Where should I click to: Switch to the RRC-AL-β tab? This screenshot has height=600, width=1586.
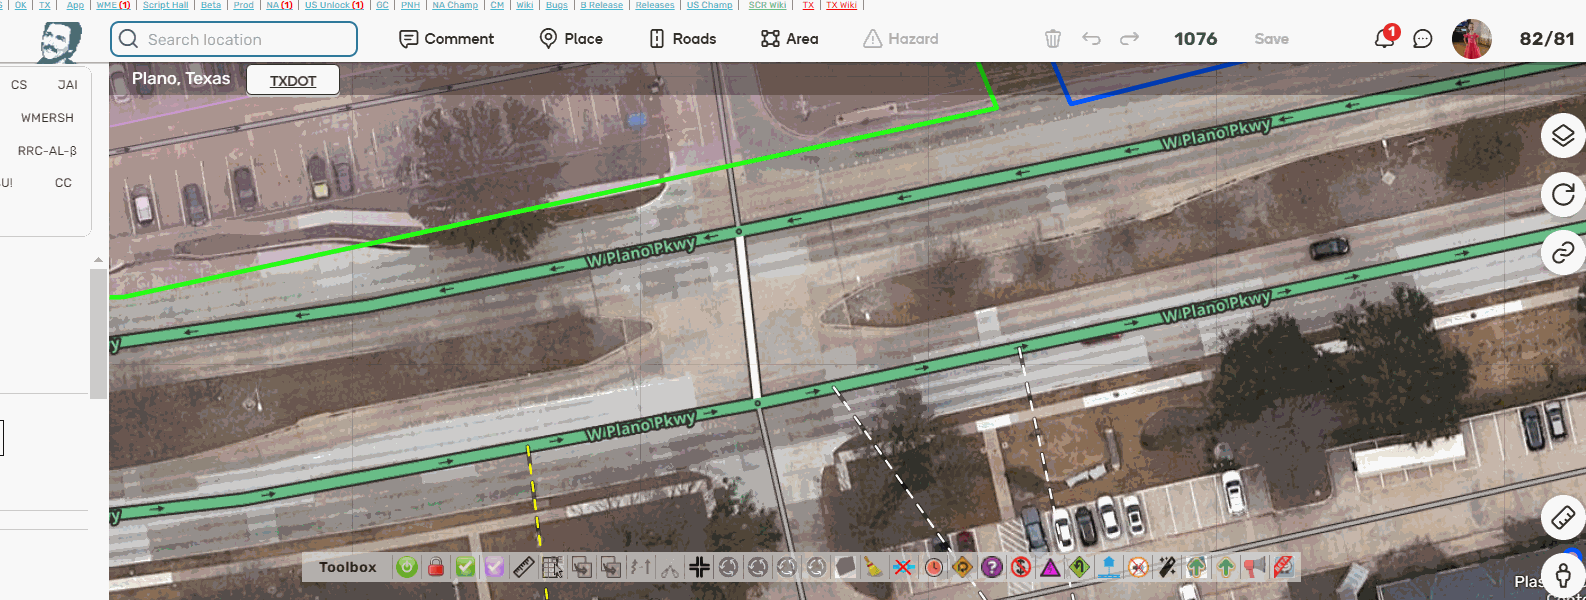[47, 151]
